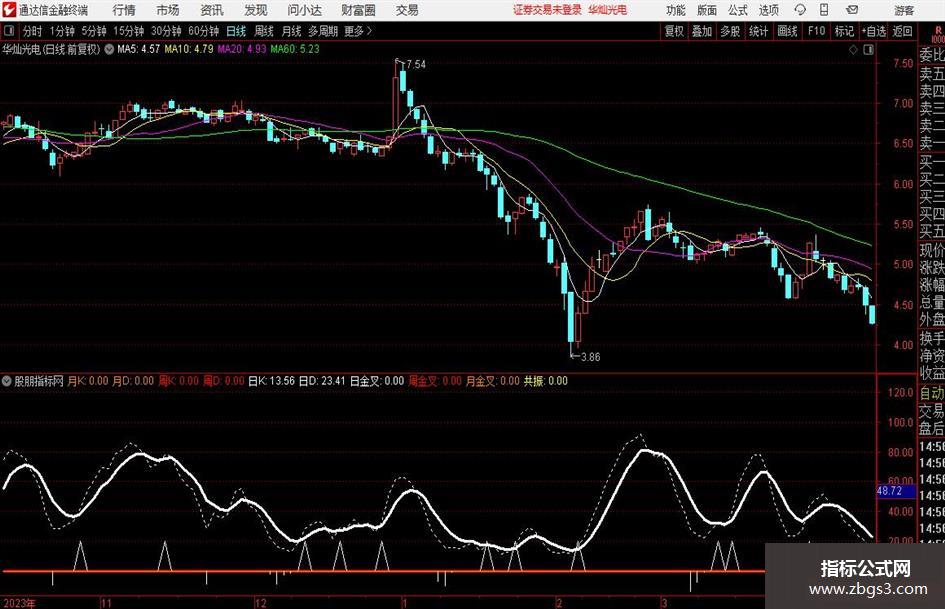Click the 通达信 red logo icon
This screenshot has width=945, height=609.
9,10
